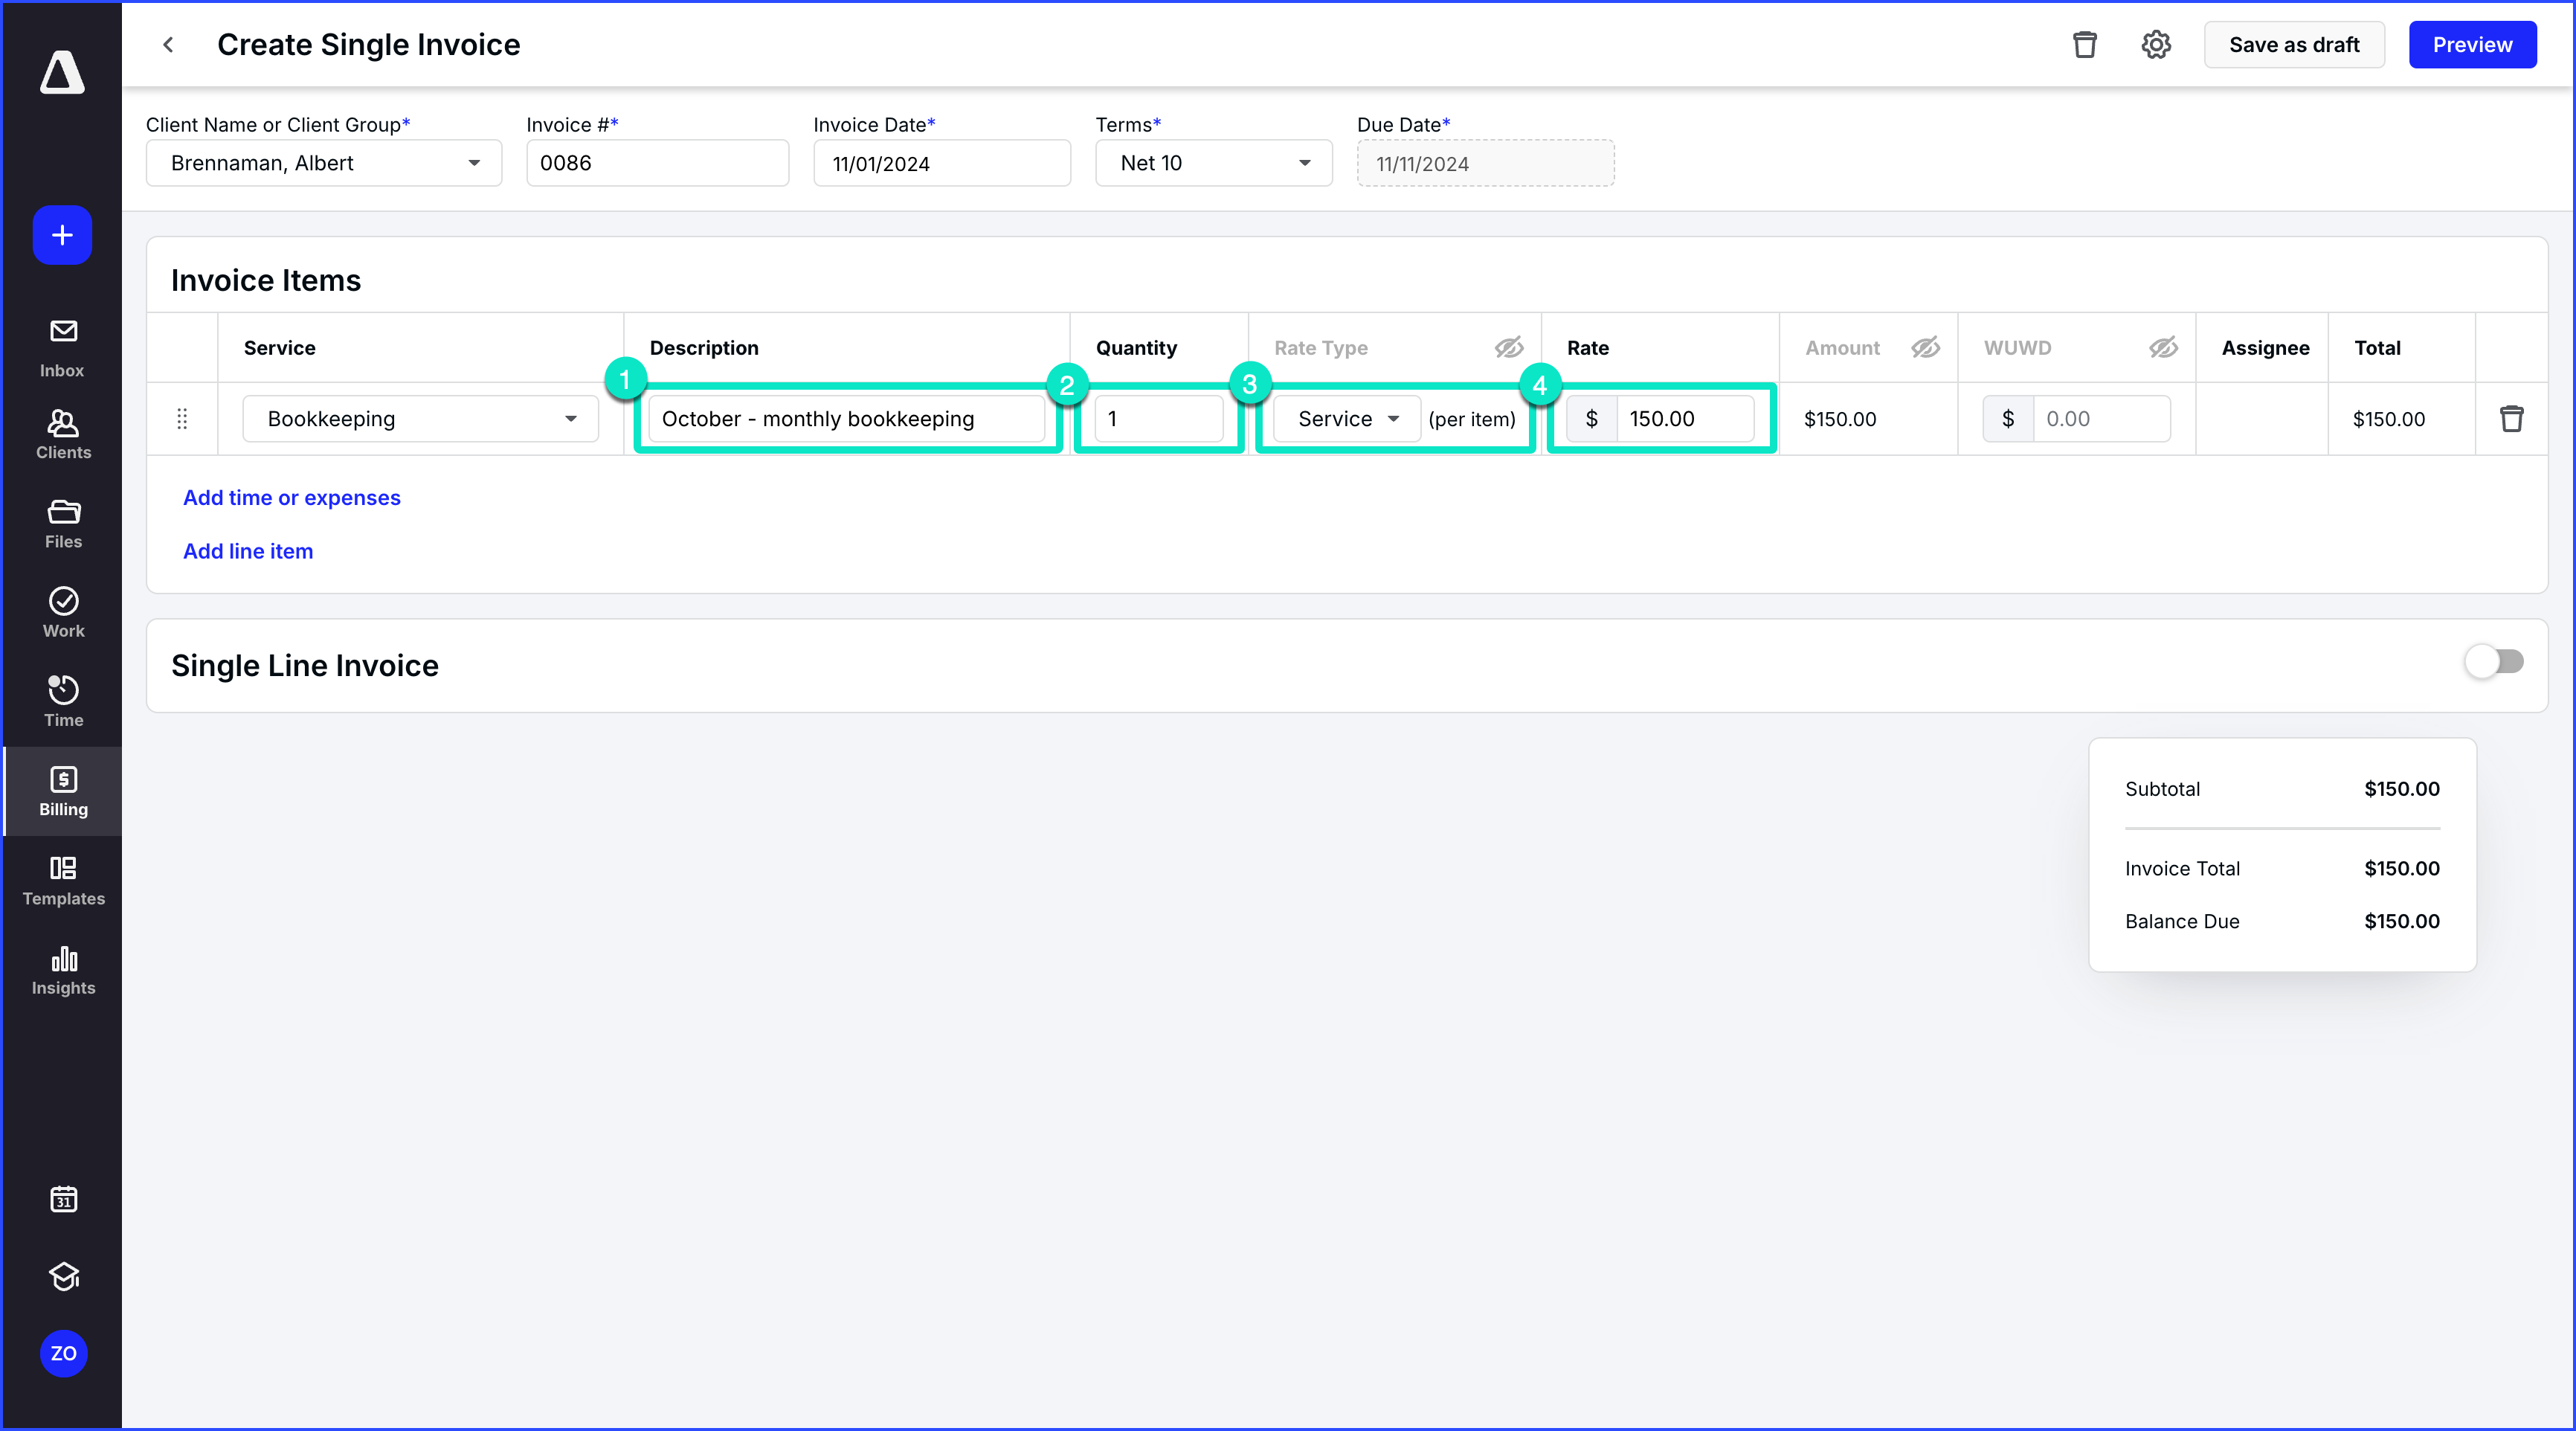This screenshot has height=1431, width=2576.
Task: Delete the Bookkeeping line item
Action: (2512, 418)
